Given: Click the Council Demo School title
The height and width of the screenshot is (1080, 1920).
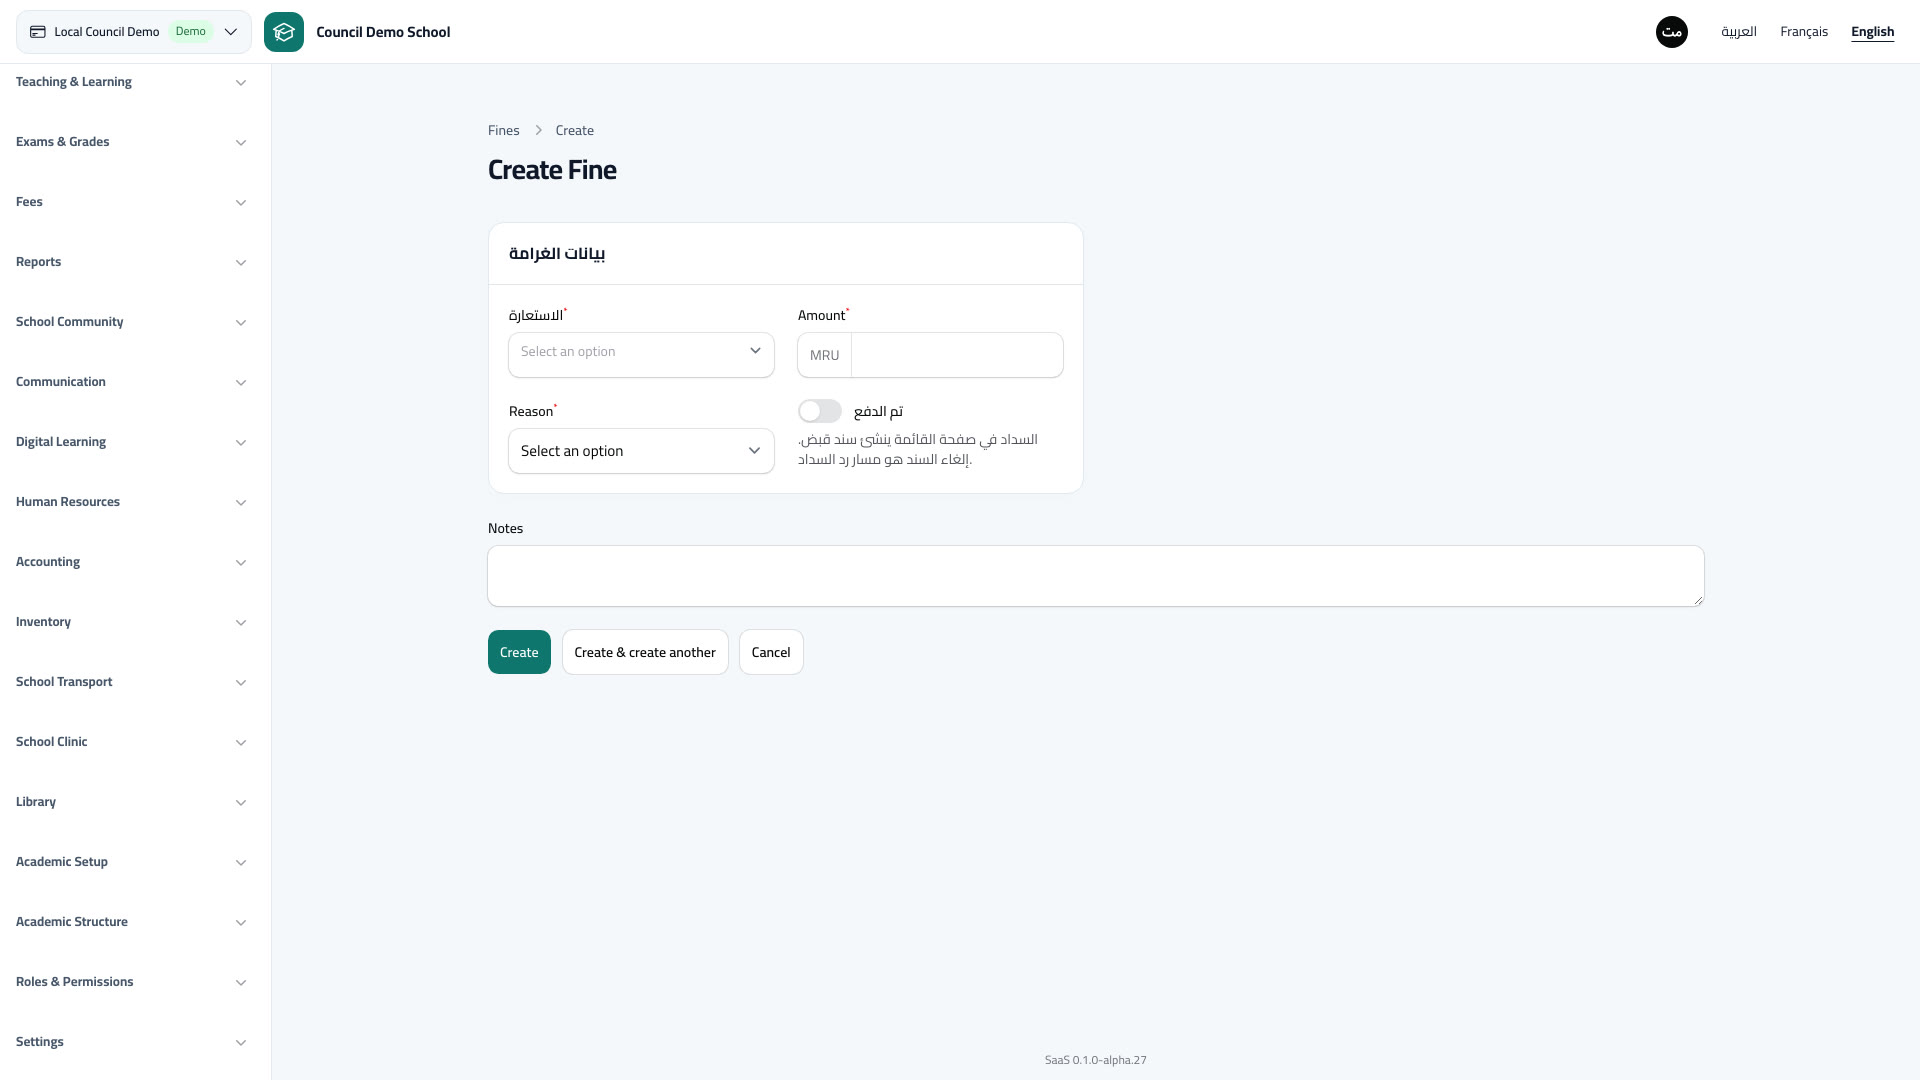Looking at the screenshot, I should 383,32.
